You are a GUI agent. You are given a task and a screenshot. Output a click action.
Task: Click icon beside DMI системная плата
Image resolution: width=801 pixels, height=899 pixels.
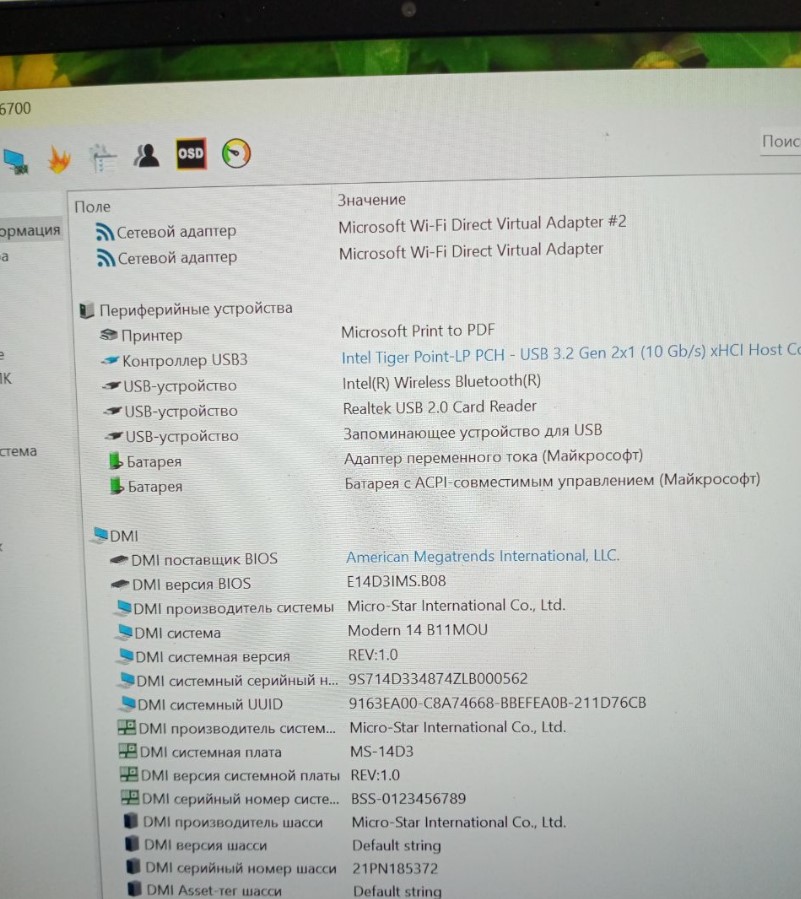click(x=128, y=752)
